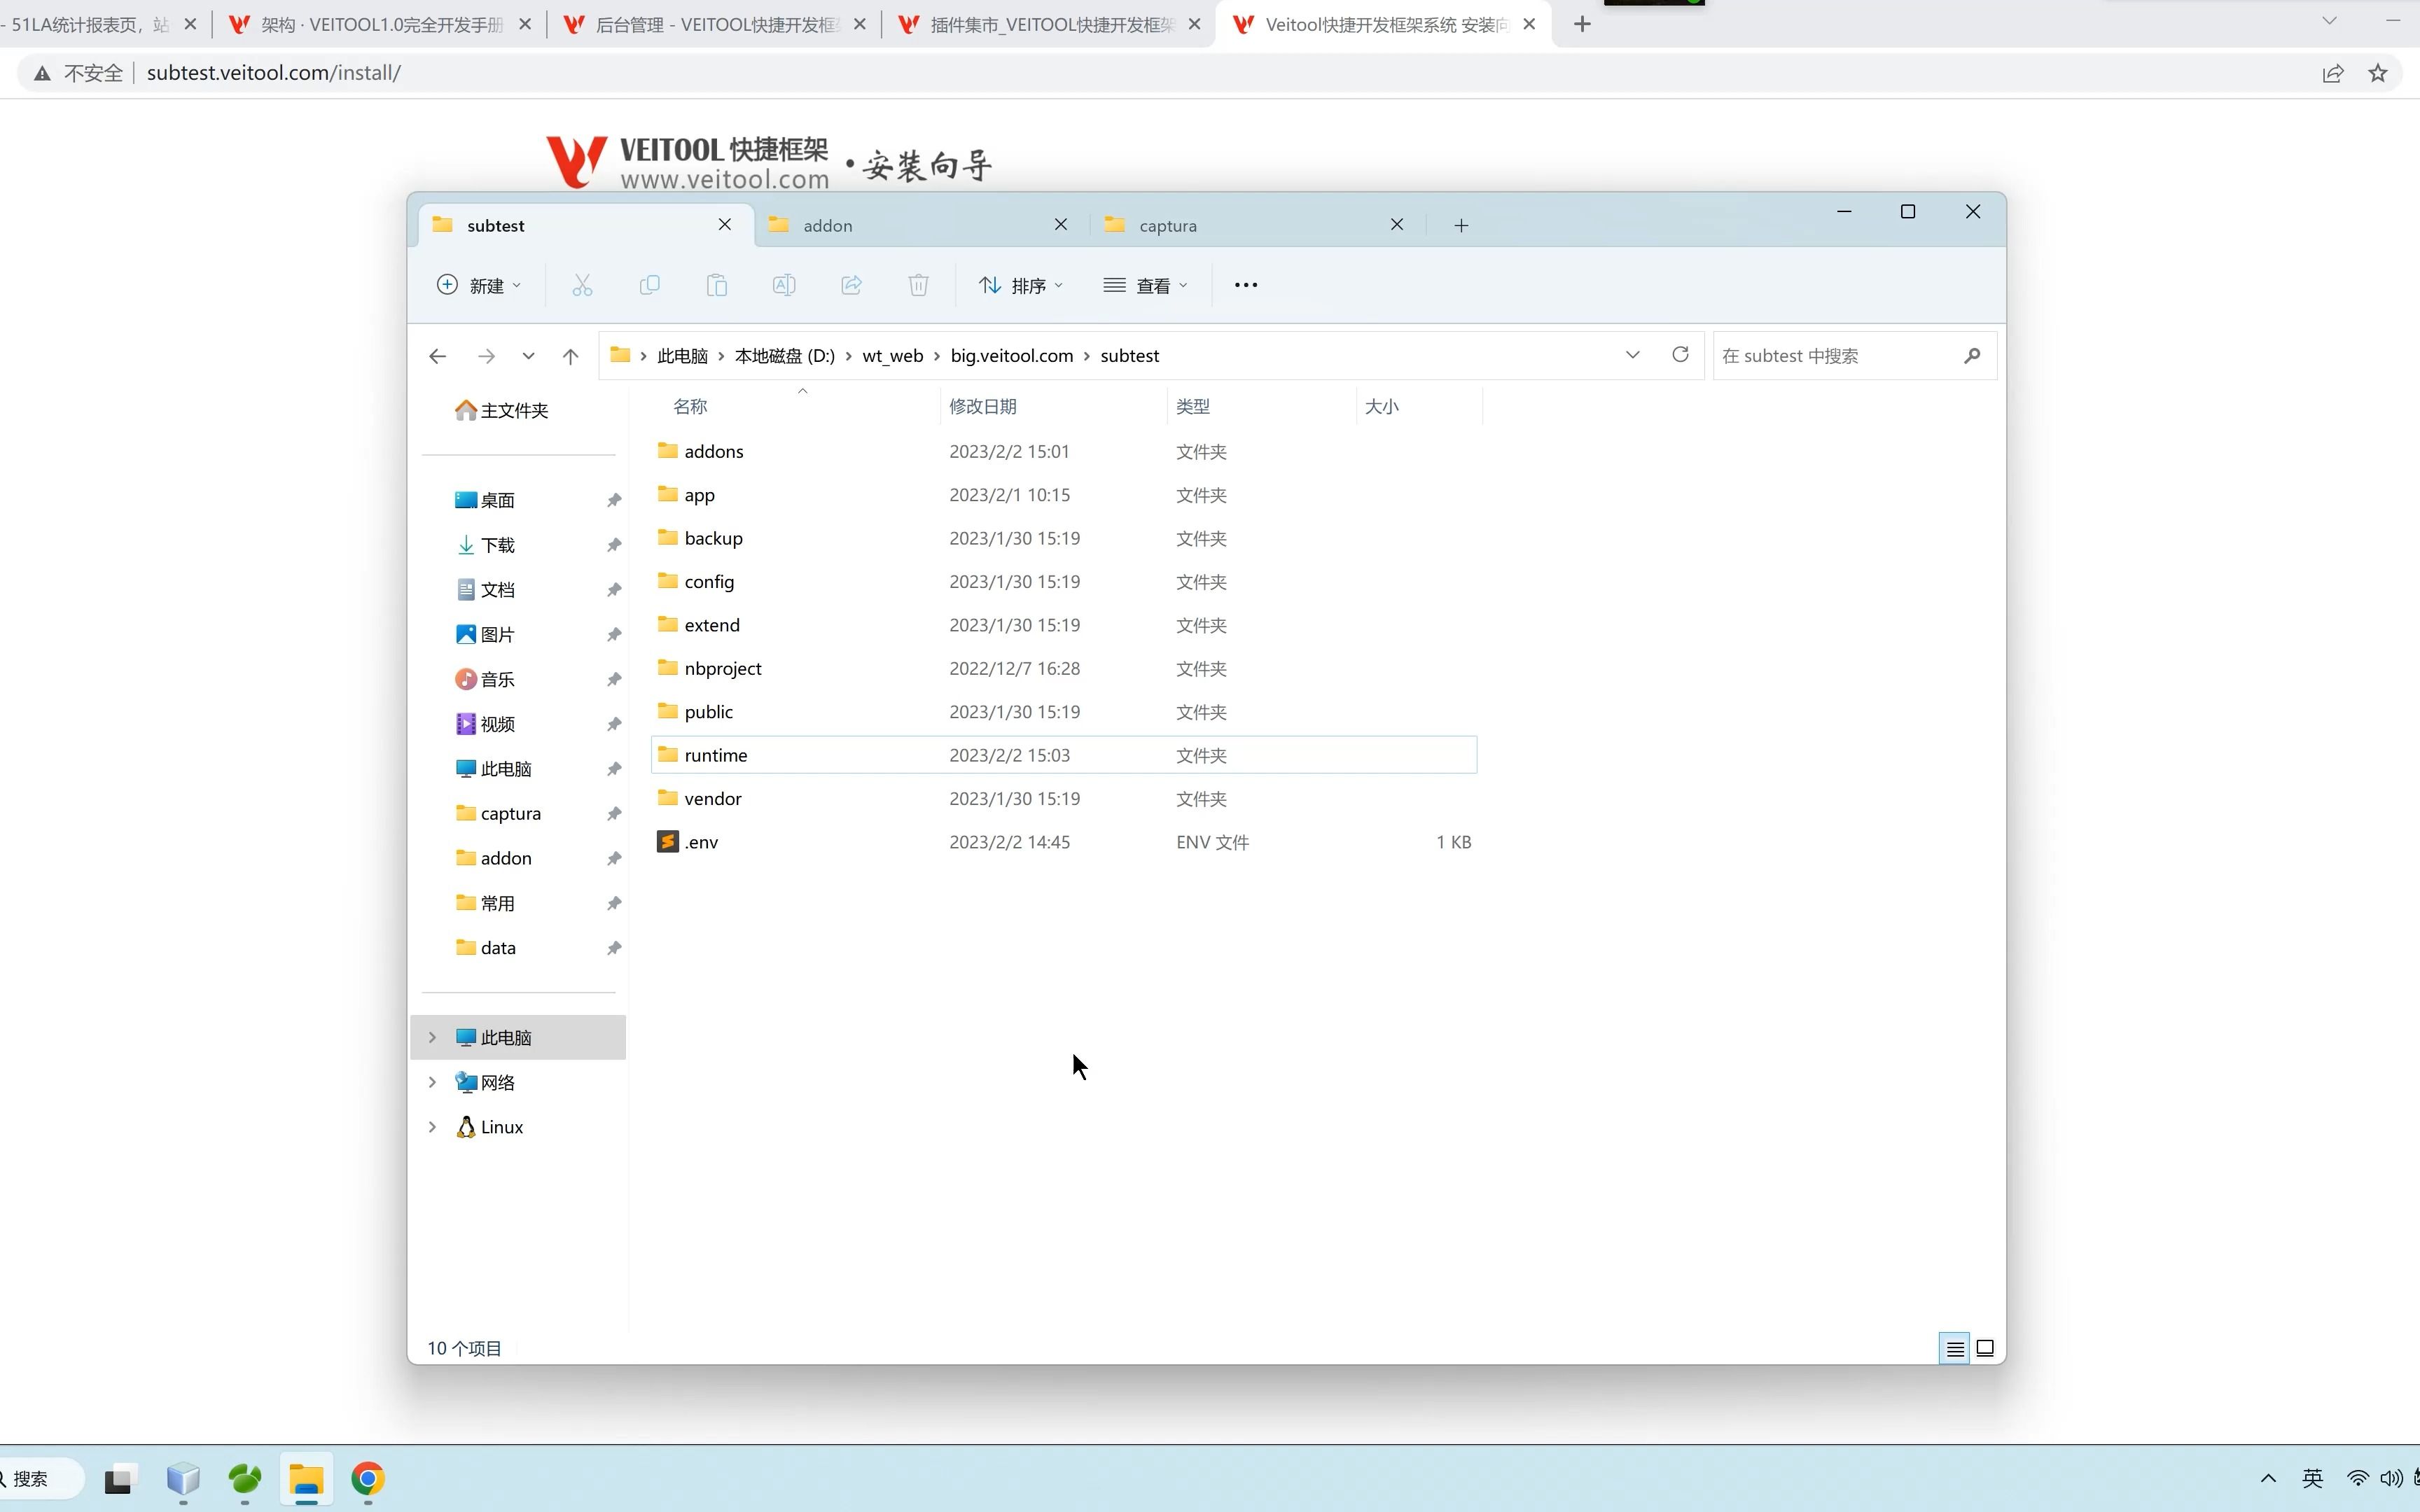This screenshot has height=1512, width=2420.
Task: Close the addon Explorer tab
Action: click(1061, 225)
